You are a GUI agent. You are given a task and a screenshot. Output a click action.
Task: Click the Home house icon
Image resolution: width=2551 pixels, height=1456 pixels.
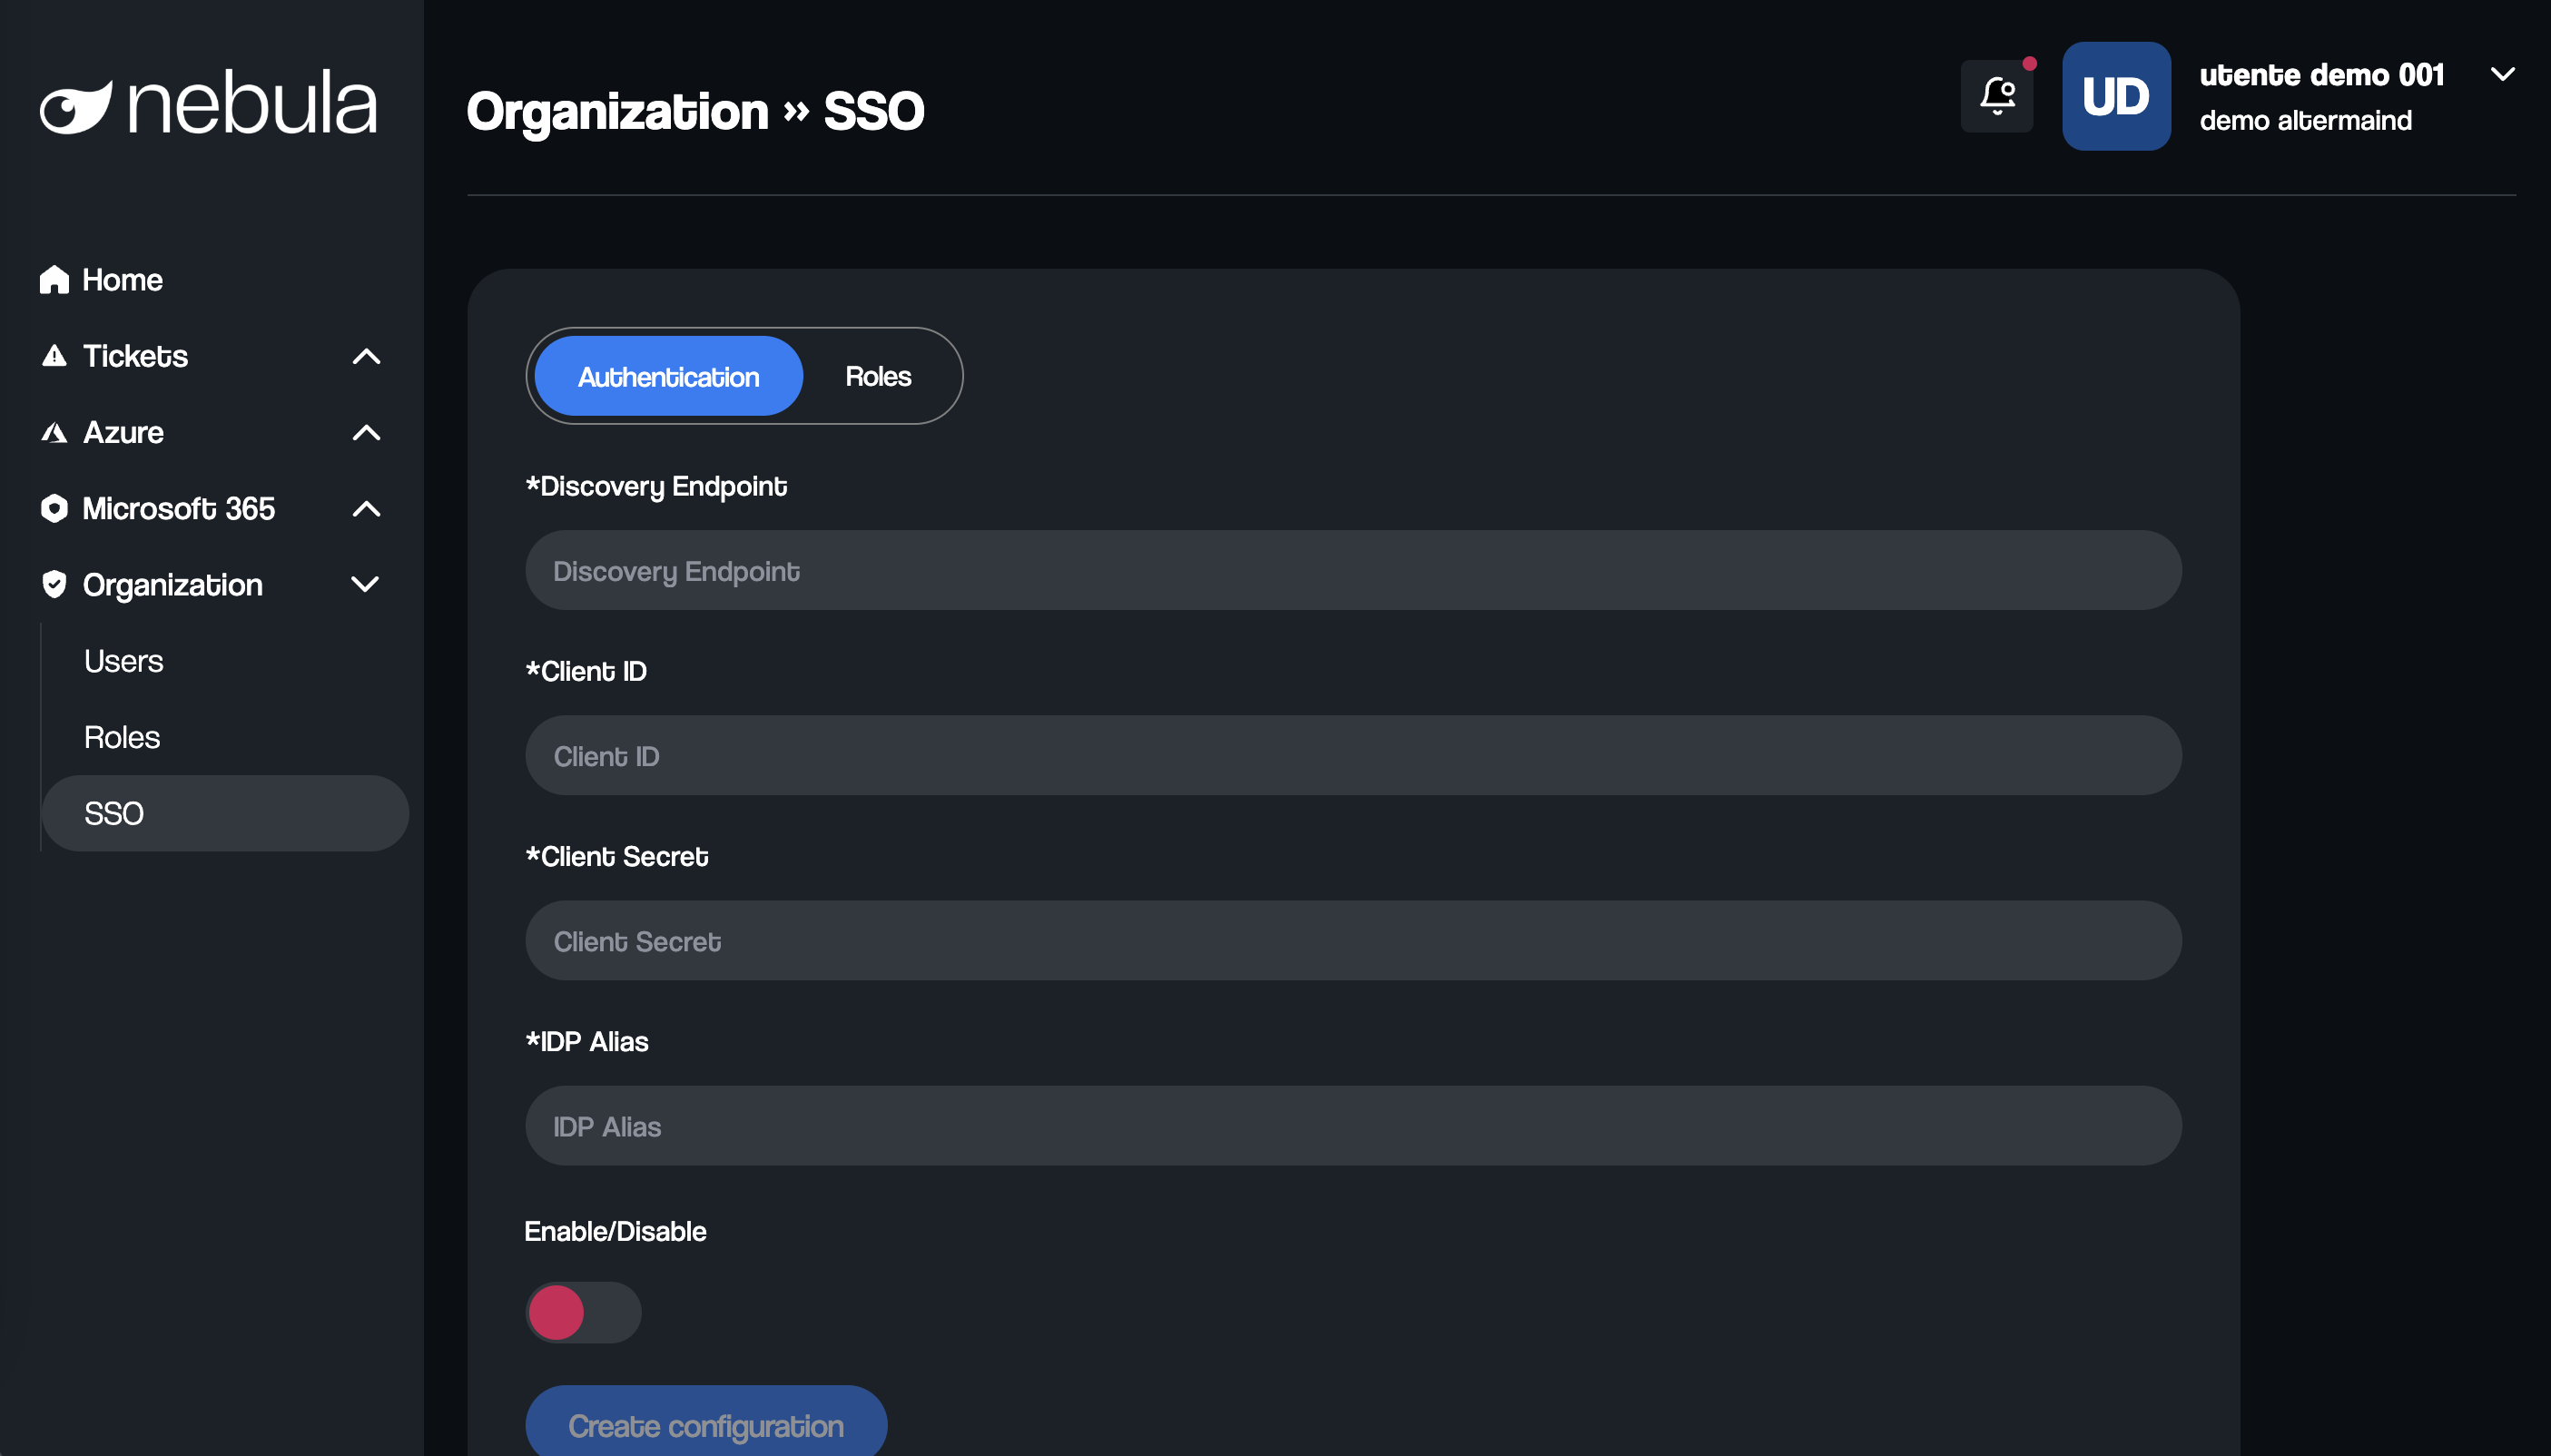(x=54, y=280)
